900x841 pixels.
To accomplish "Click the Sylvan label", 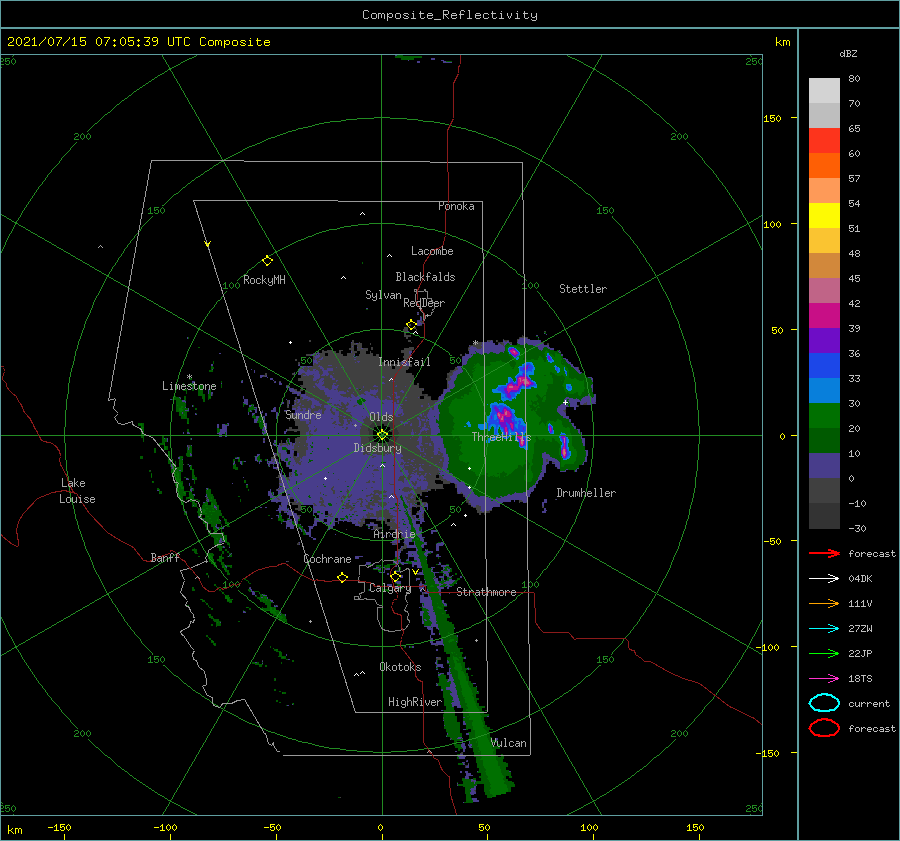I will 383,295.
